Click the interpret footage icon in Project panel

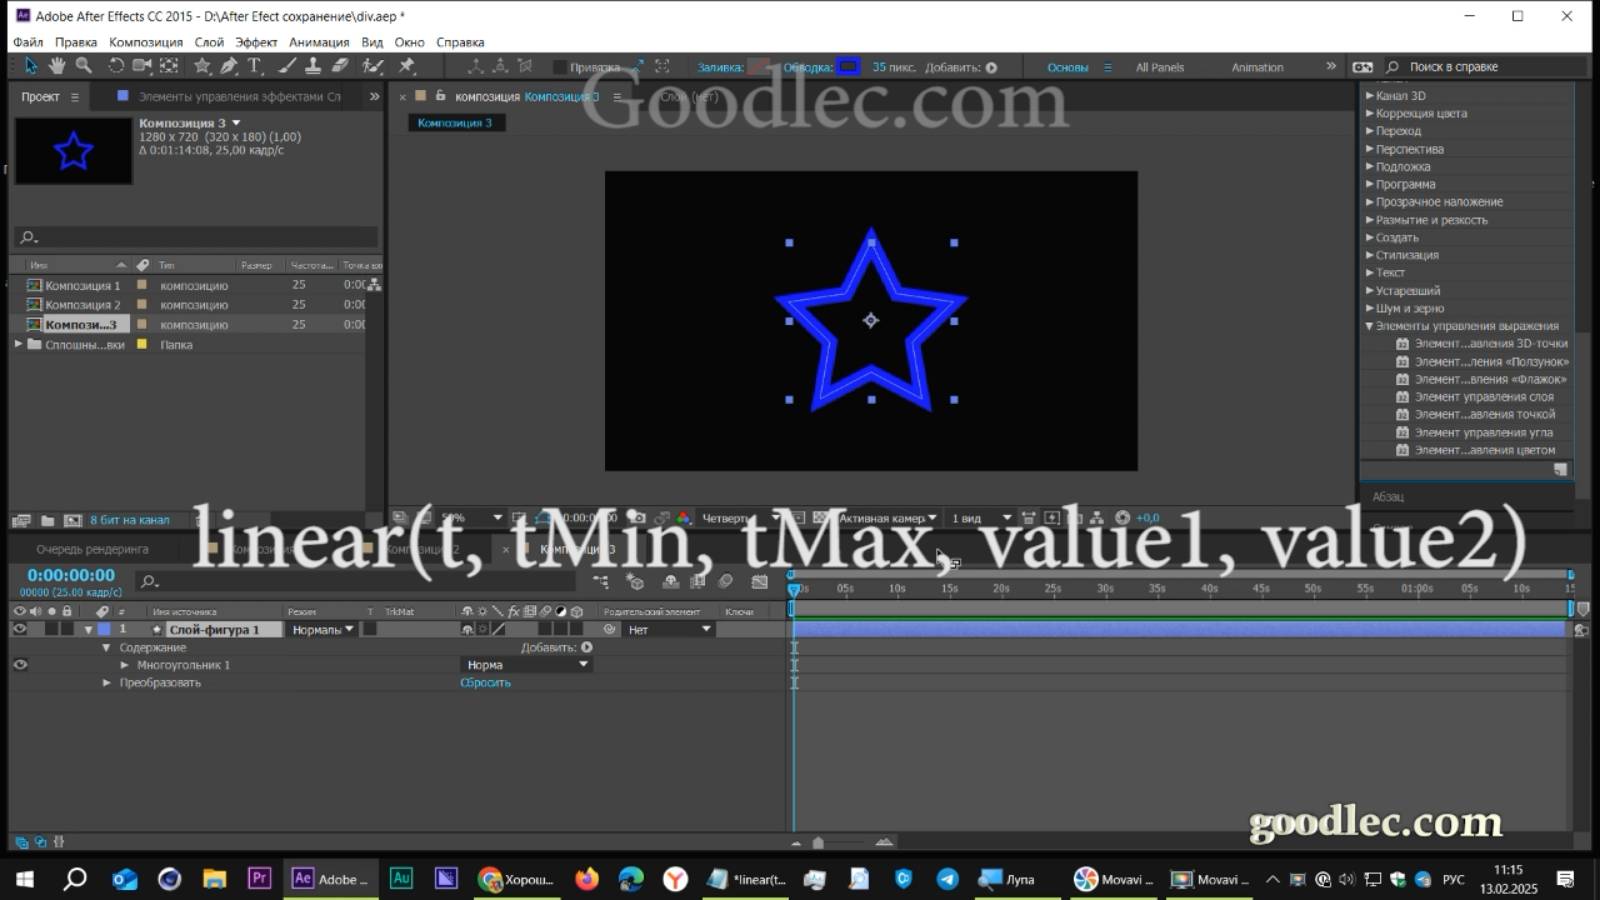[x=21, y=520]
